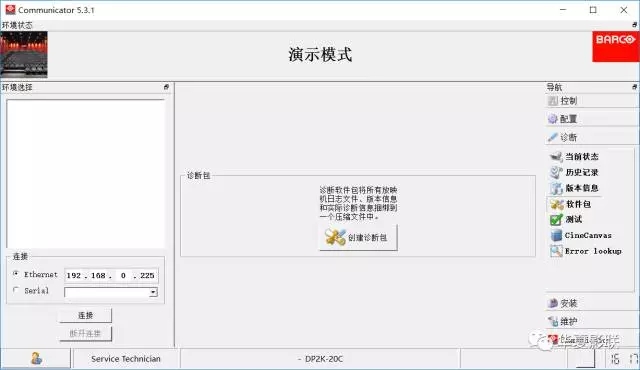The width and height of the screenshot is (640, 370).
Task: Undock the 环境选择 panel
Action: 166,87
